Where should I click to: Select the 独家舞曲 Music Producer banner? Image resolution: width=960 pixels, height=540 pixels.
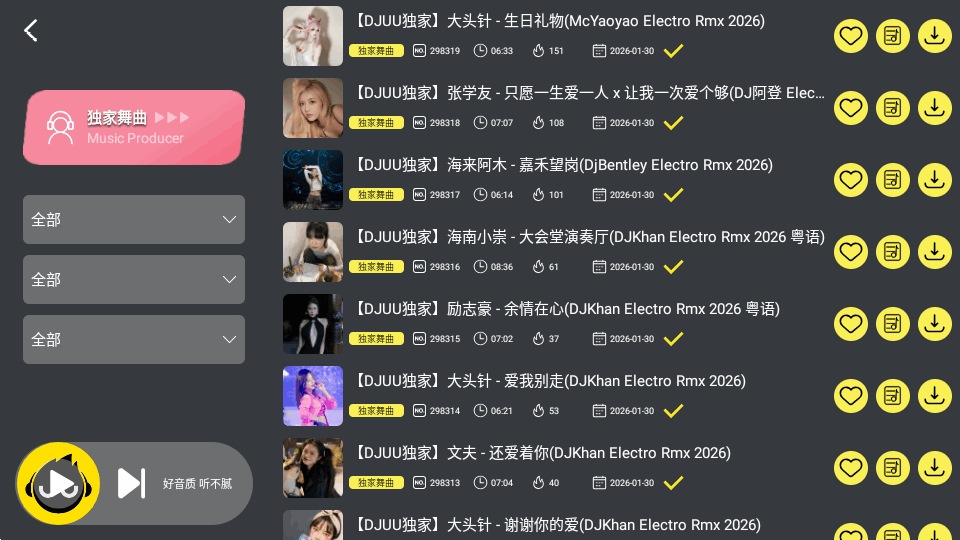coord(134,127)
